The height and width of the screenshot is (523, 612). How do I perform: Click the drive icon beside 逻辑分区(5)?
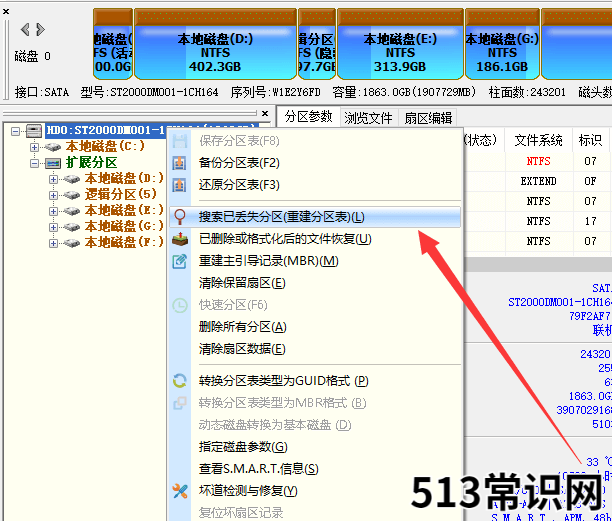pos(72,195)
